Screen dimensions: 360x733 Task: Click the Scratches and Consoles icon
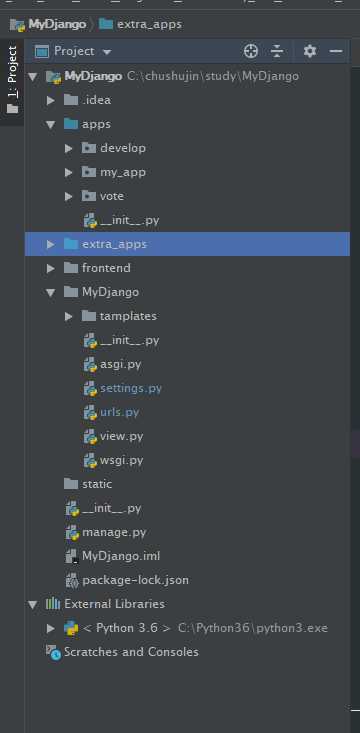[53, 652]
